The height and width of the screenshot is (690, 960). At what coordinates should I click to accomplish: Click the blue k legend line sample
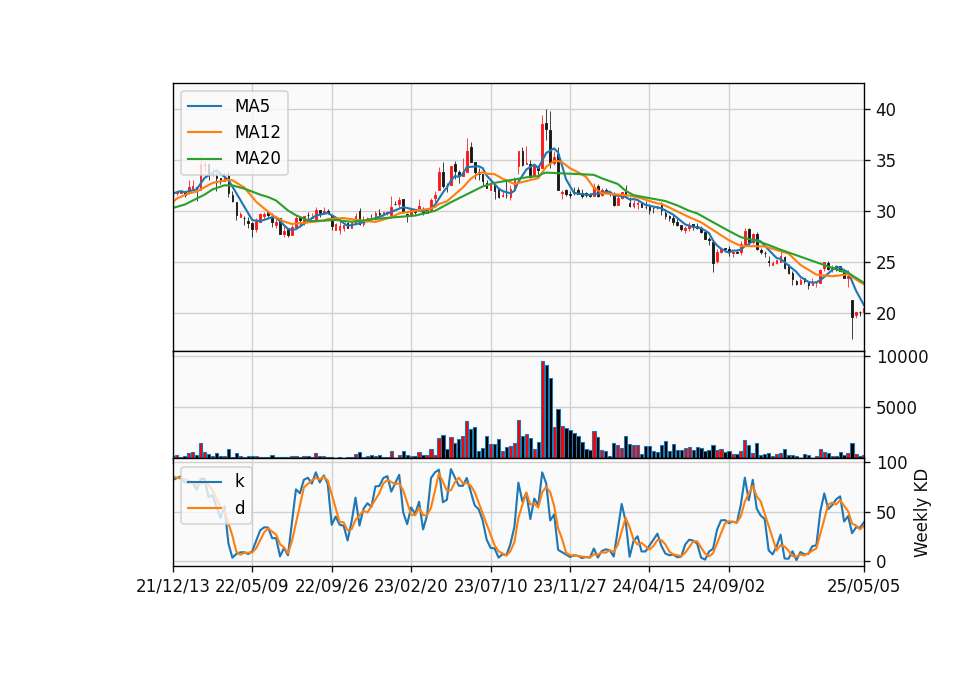coord(204,482)
